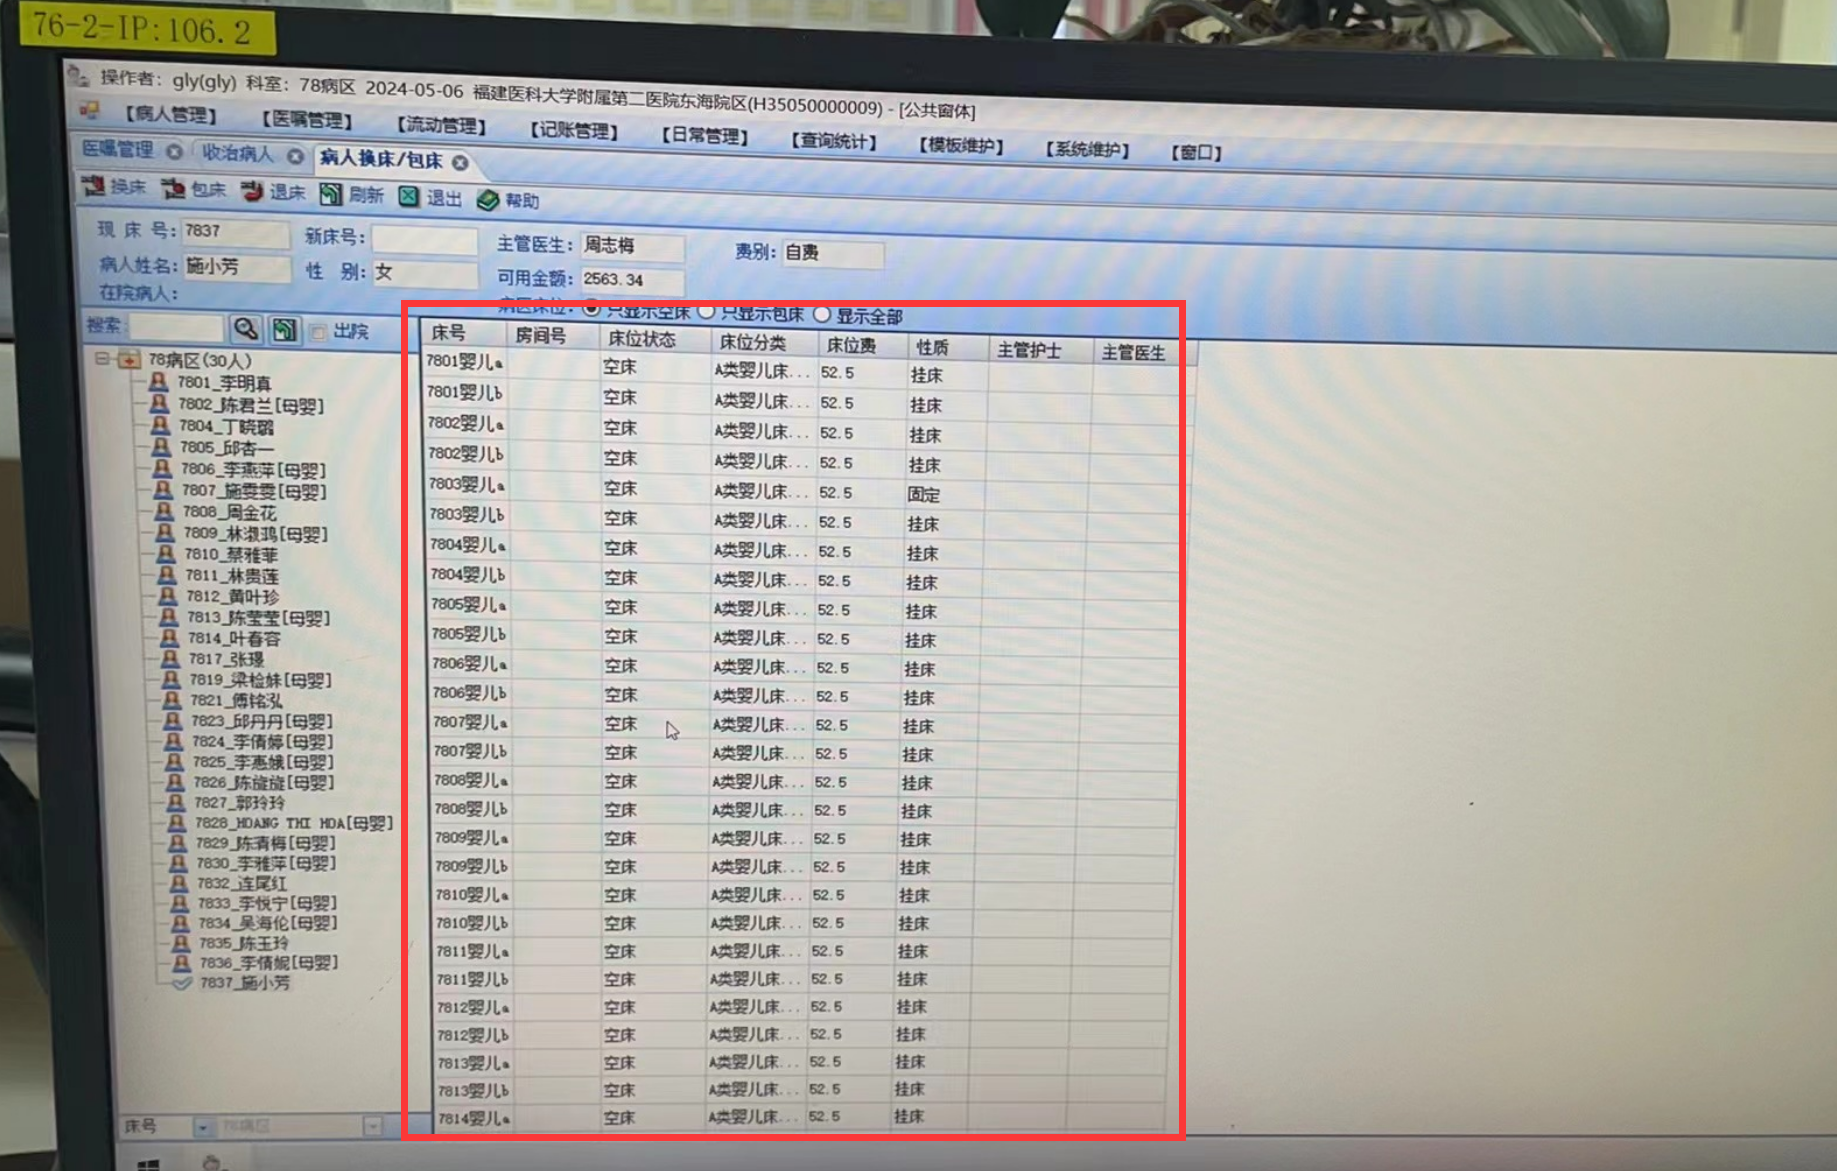Open the 【记账管理】 menu
The width and height of the screenshot is (1837, 1171).
[574, 130]
